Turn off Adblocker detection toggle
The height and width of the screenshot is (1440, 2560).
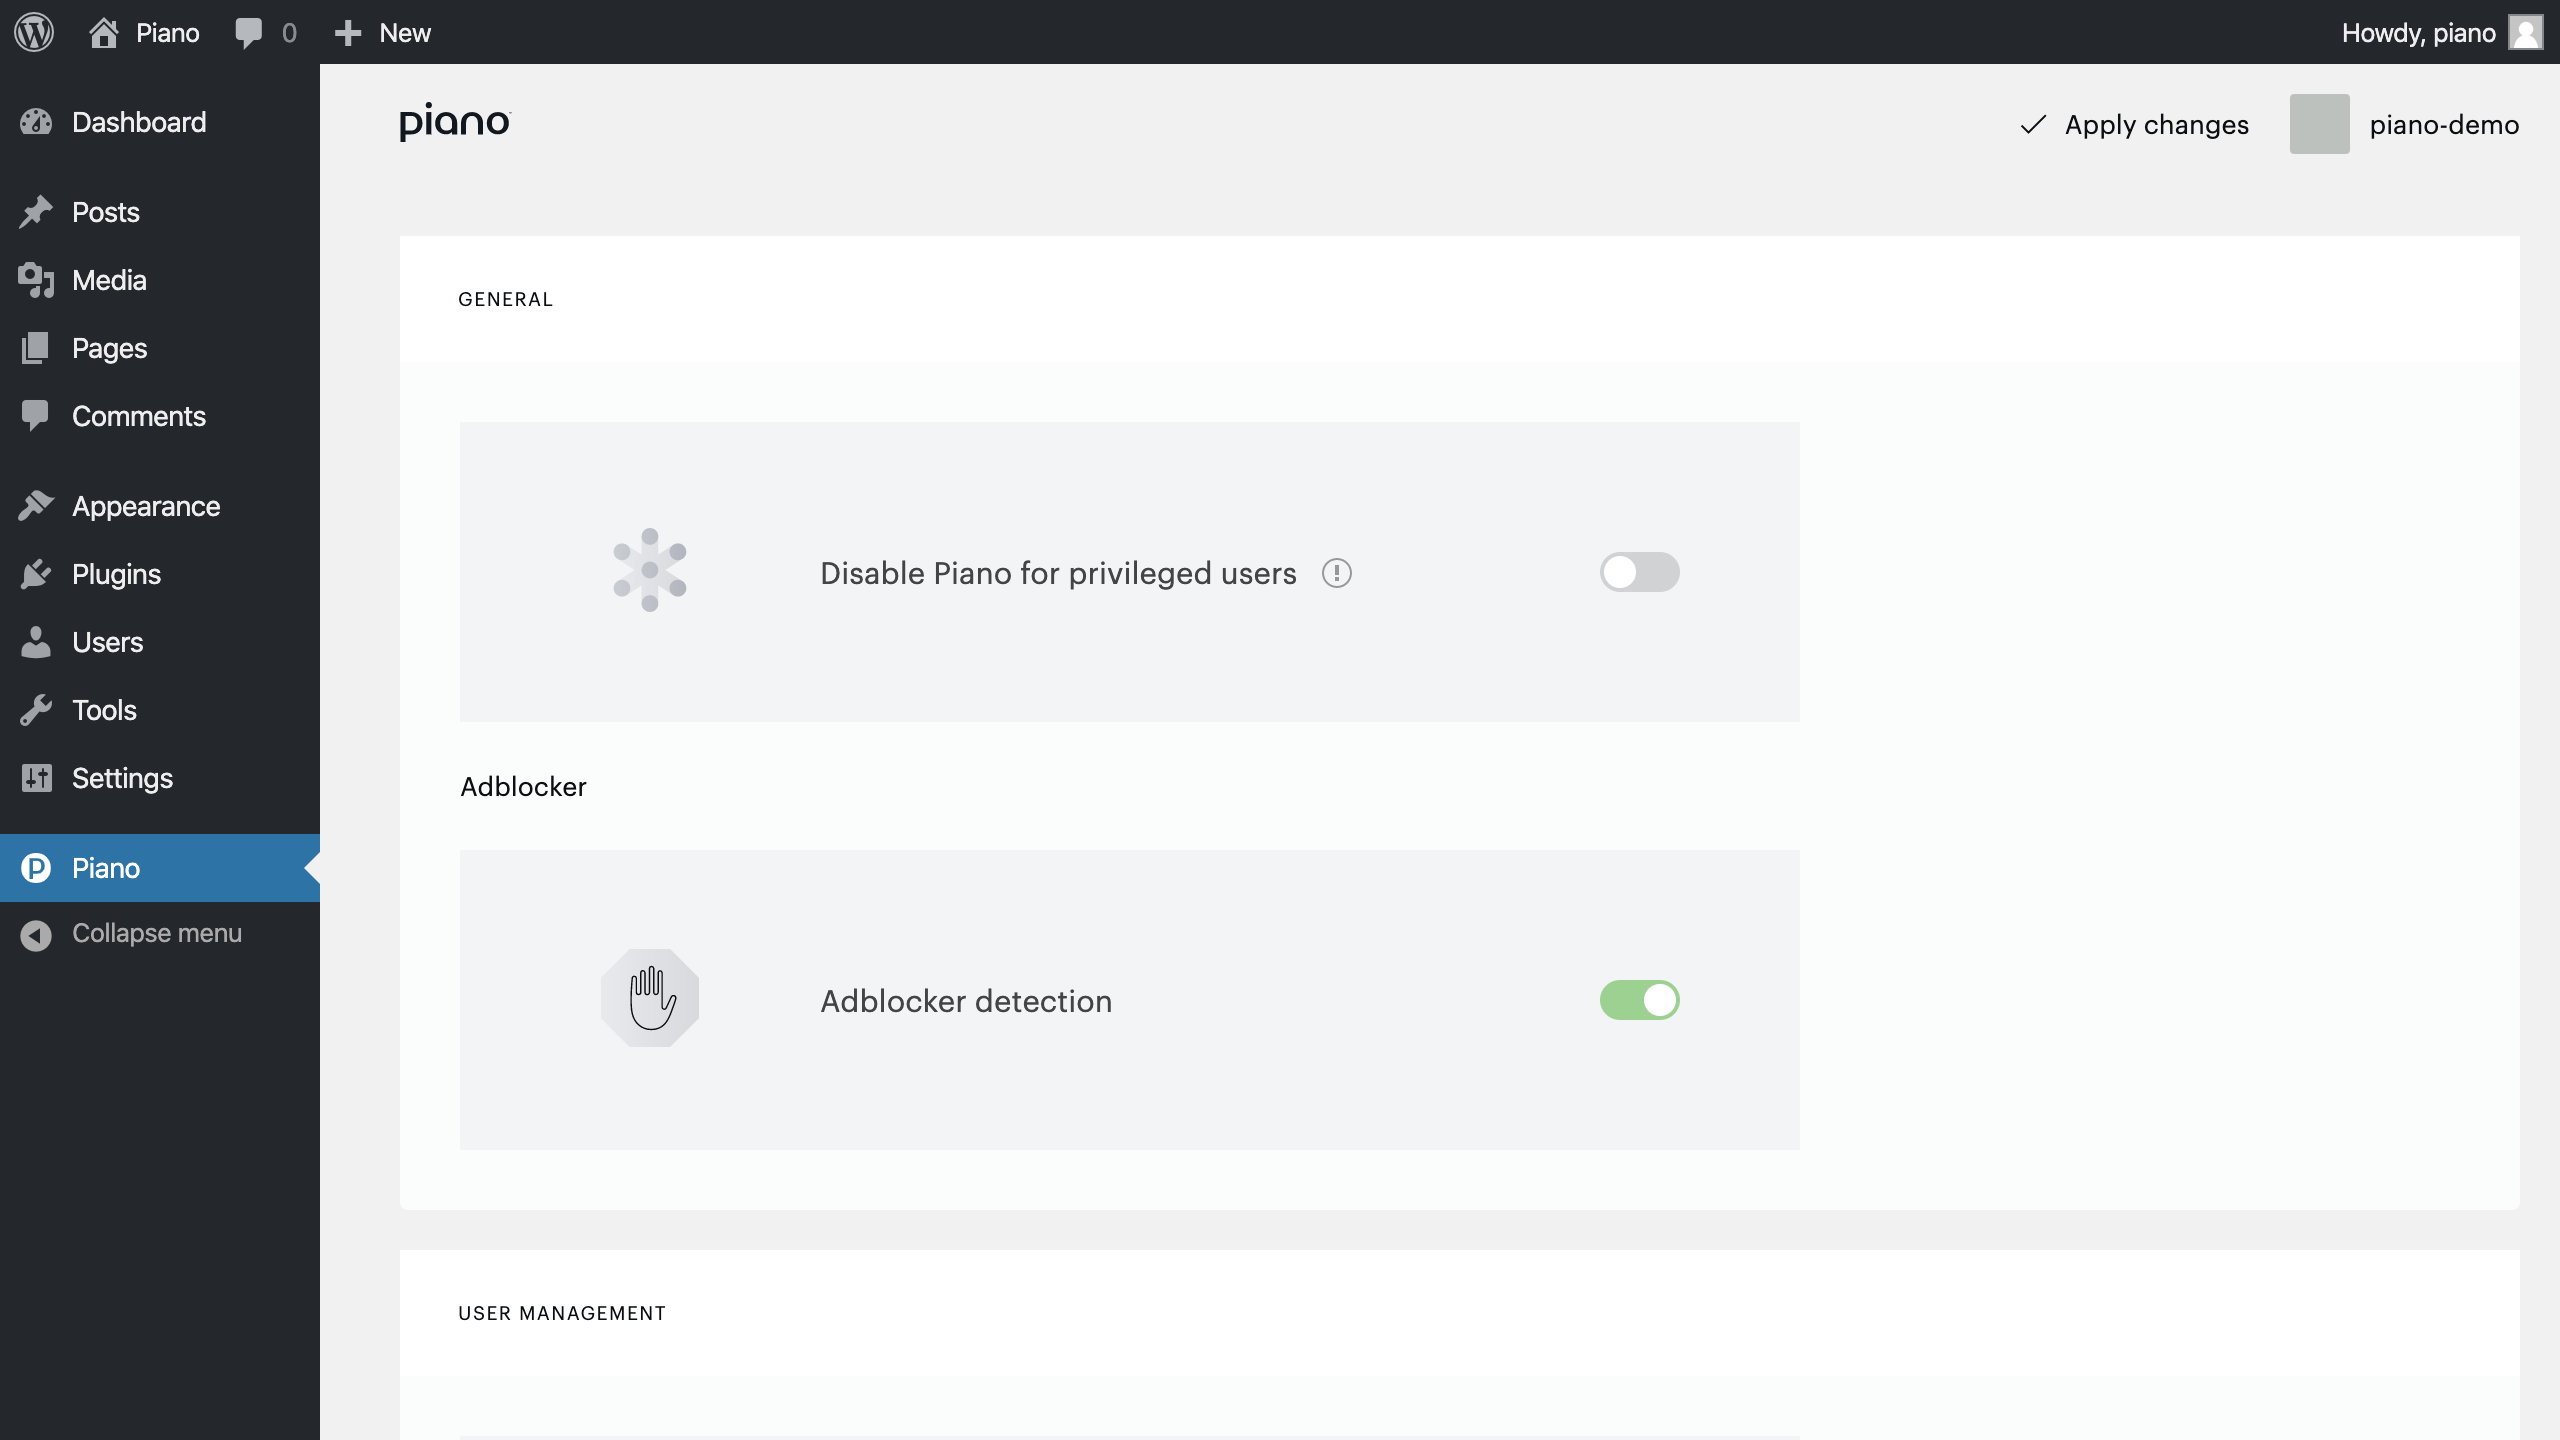[1639, 1000]
